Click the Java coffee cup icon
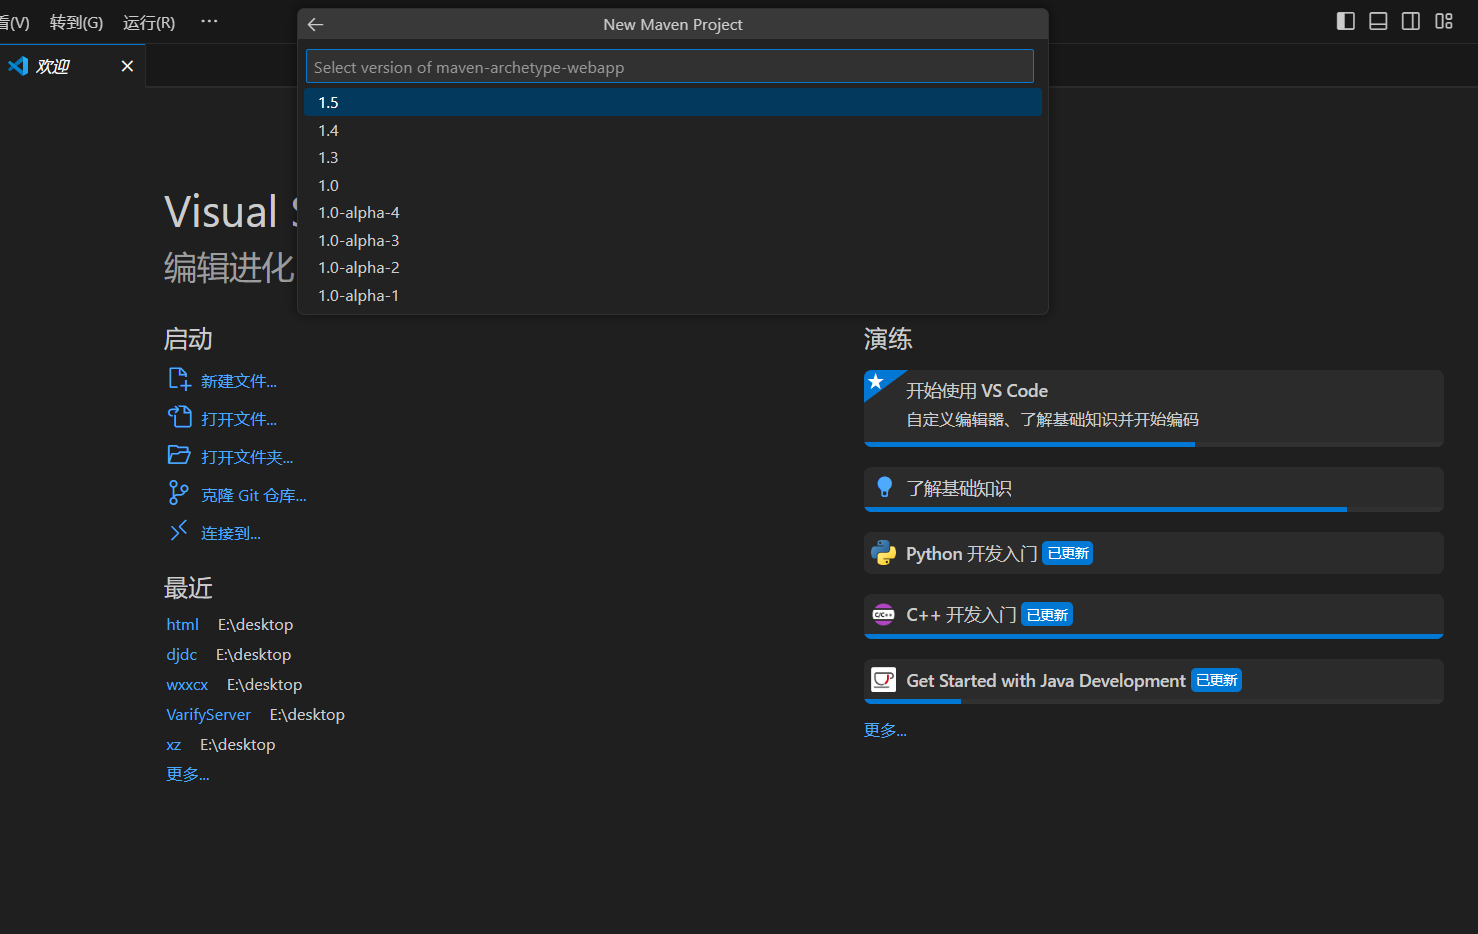Viewport: 1478px width, 934px height. pos(883,680)
